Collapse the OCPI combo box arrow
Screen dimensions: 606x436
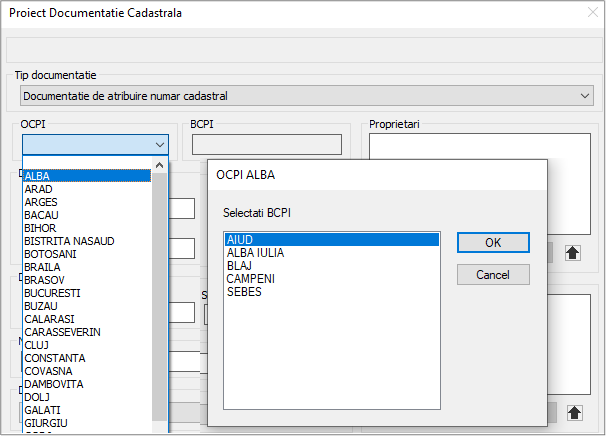pyautogui.click(x=159, y=145)
